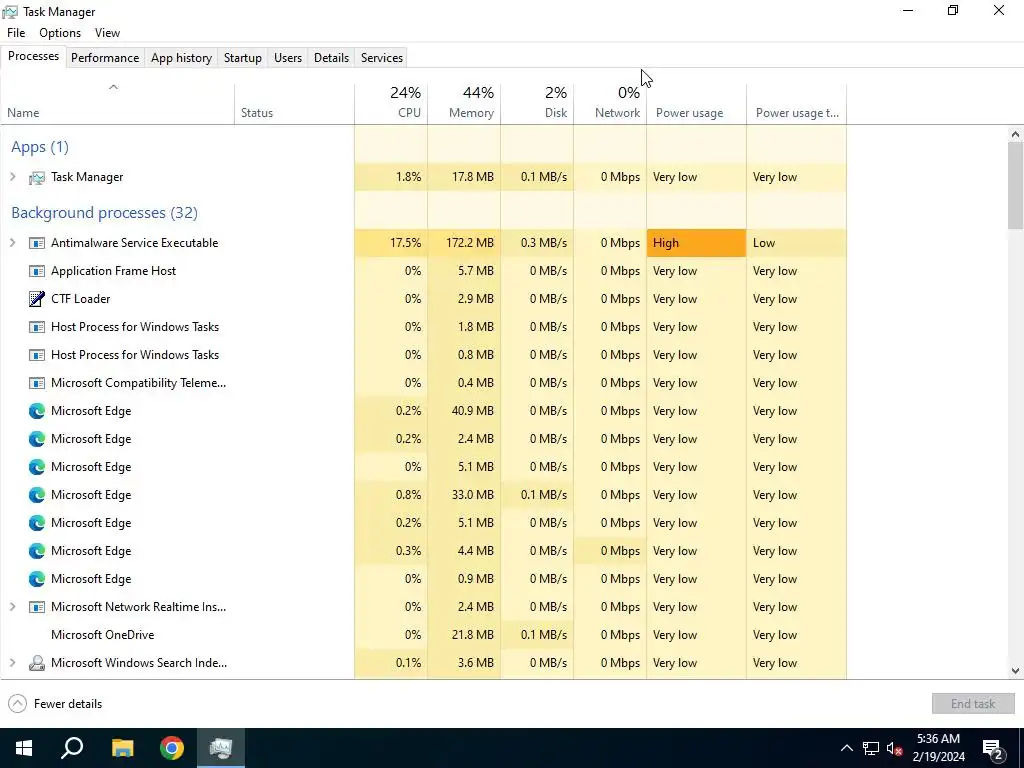Click the 172.2 MB memory value
This screenshot has height=768, width=1024.
click(x=470, y=243)
